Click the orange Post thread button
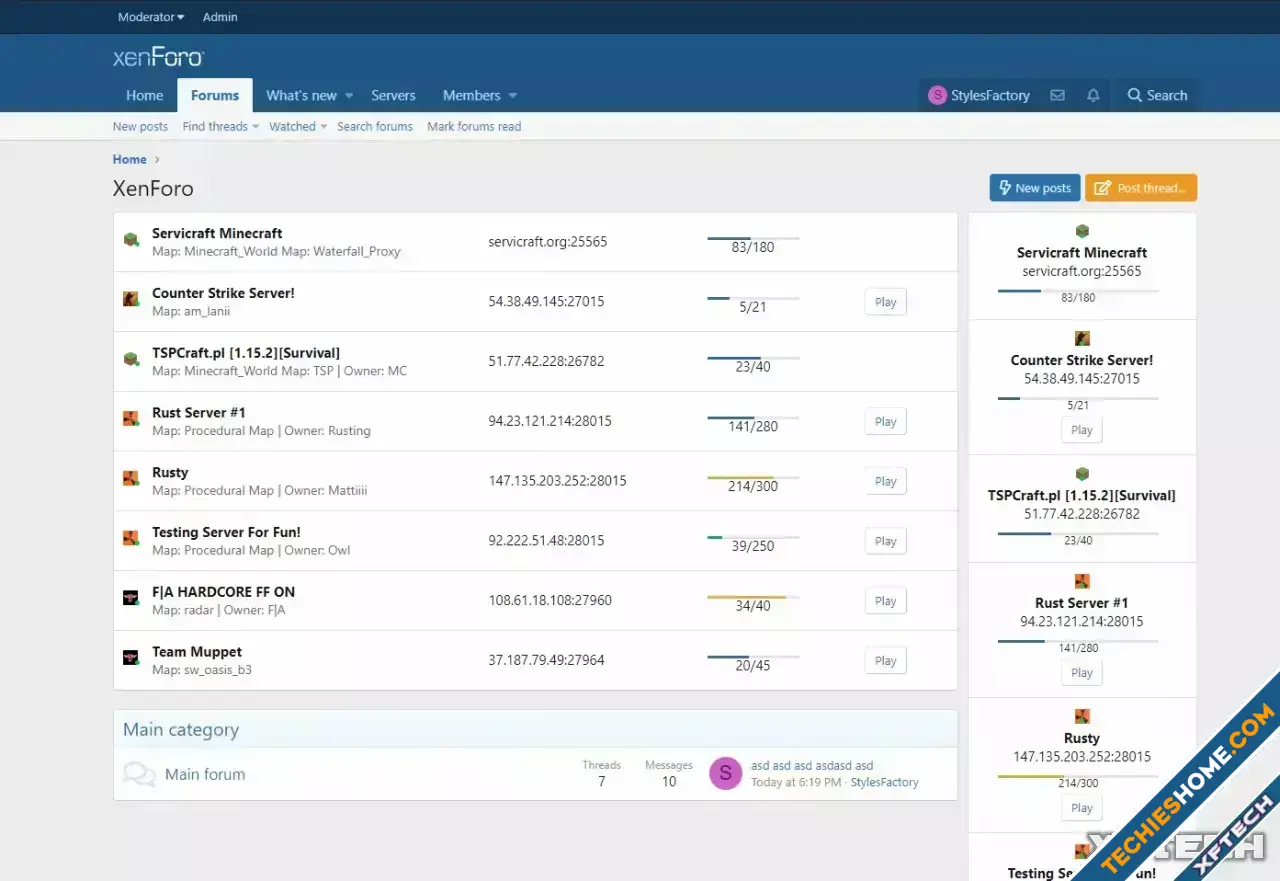Screen dimensions: 1280x881 pyautogui.click(x=1141, y=188)
